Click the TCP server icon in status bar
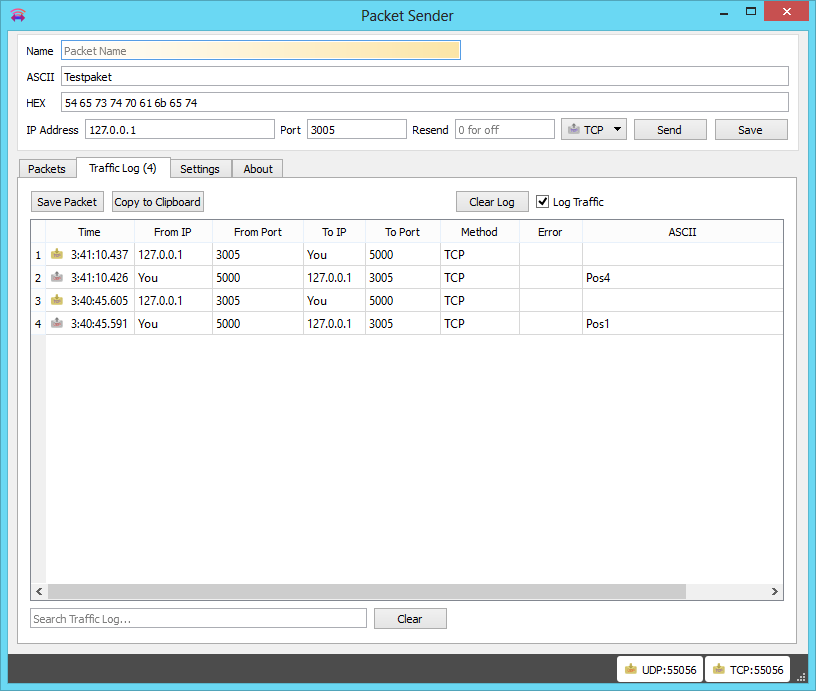This screenshot has width=816, height=691. (x=719, y=669)
